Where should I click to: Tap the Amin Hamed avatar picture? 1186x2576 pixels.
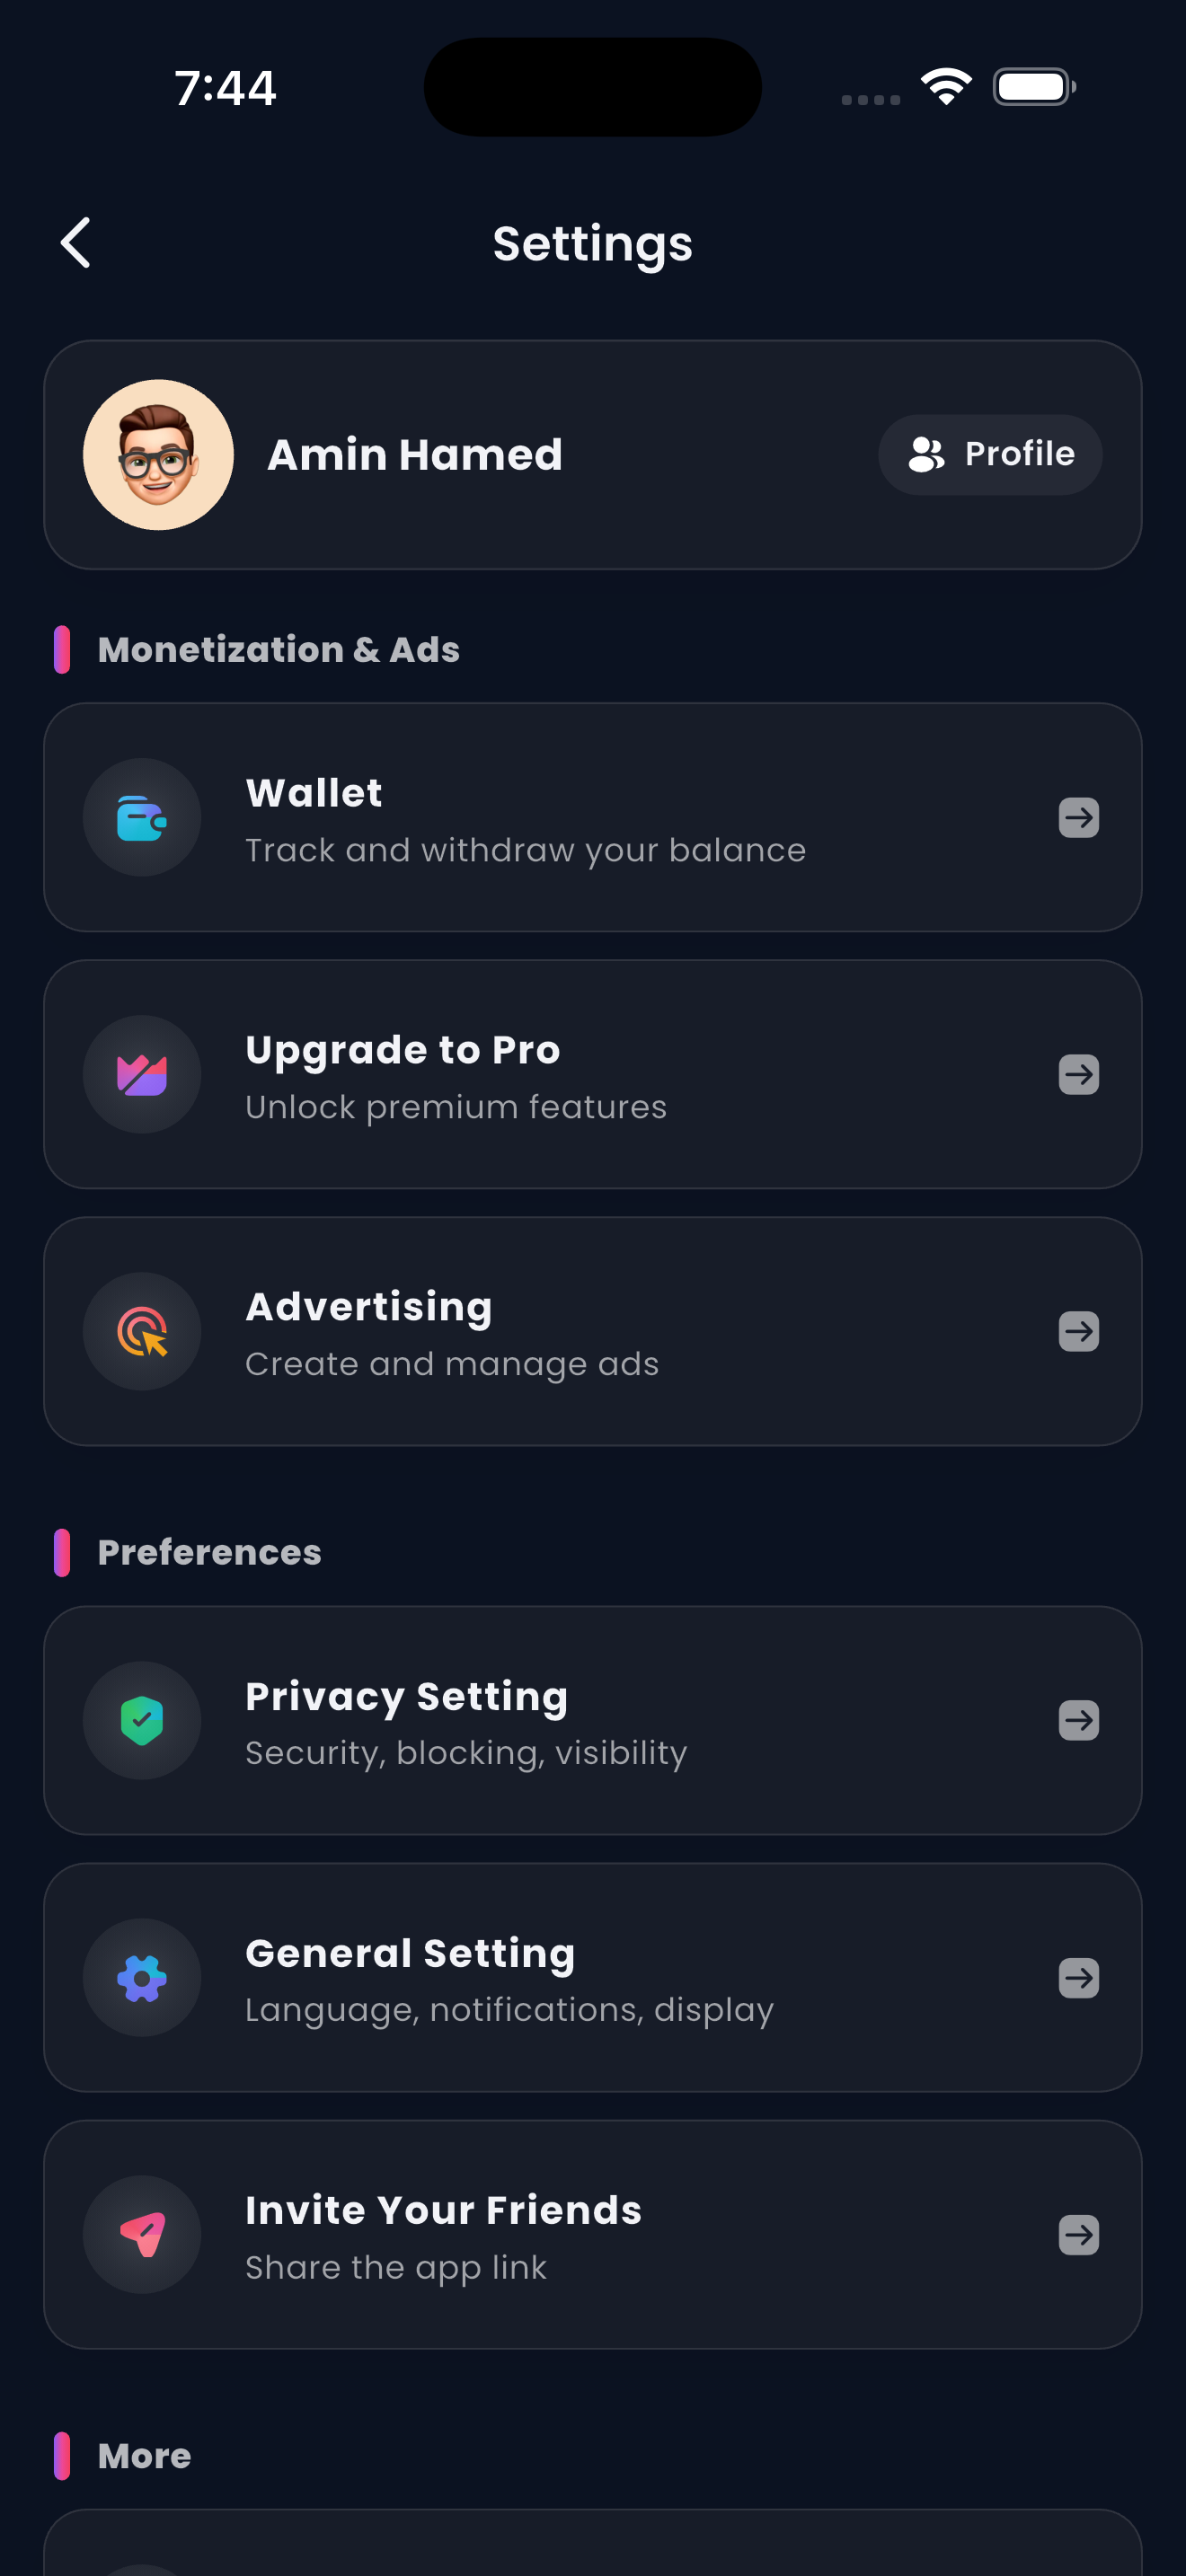158,455
